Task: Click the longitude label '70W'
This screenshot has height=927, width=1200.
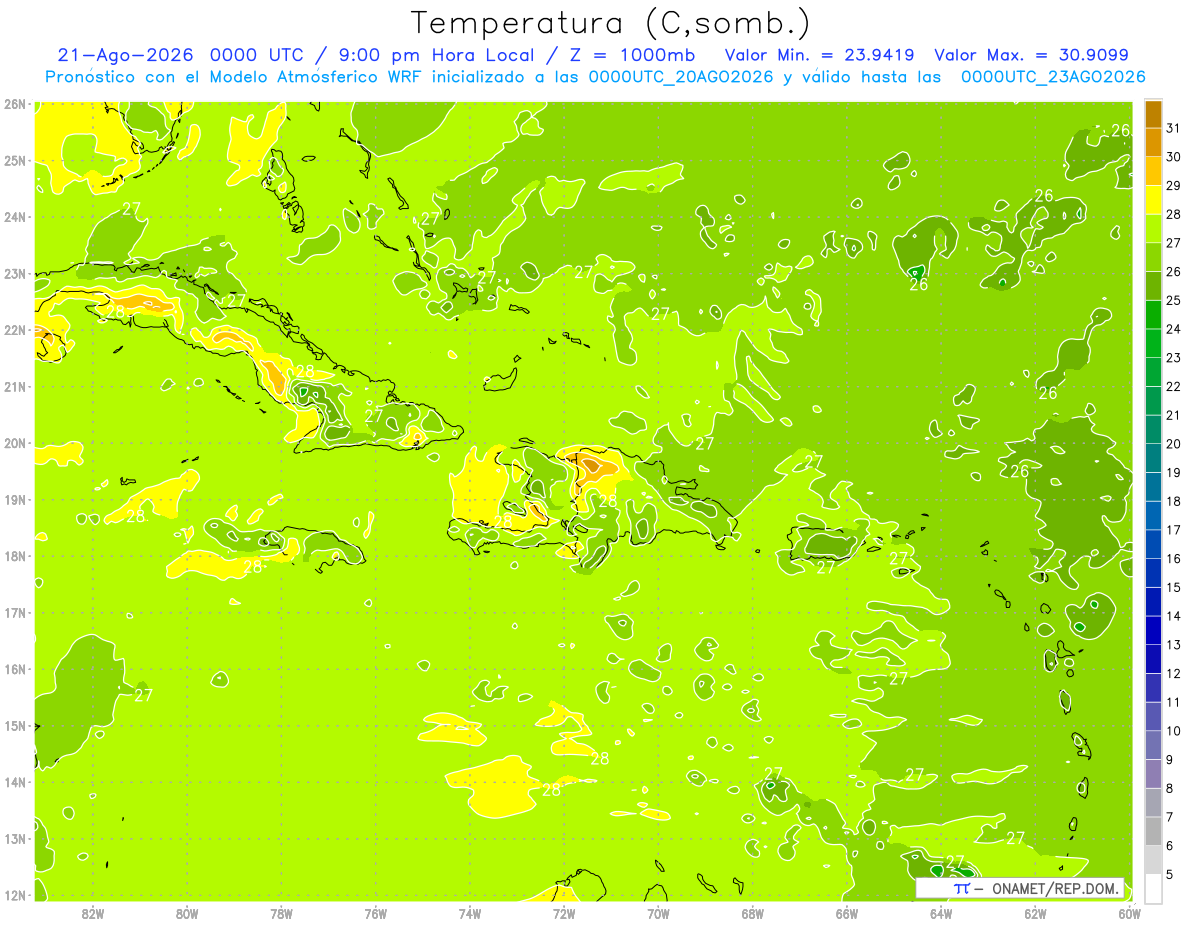Action: pyautogui.click(x=658, y=913)
